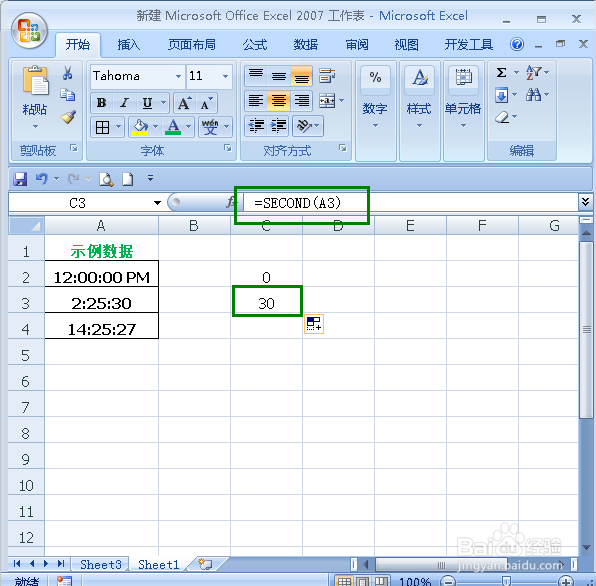Click the Copy icon
Image resolution: width=596 pixels, height=586 pixels.
[68, 94]
